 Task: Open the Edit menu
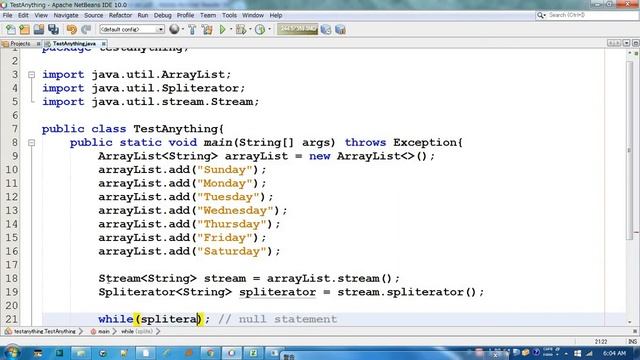pyautogui.click(x=23, y=15)
